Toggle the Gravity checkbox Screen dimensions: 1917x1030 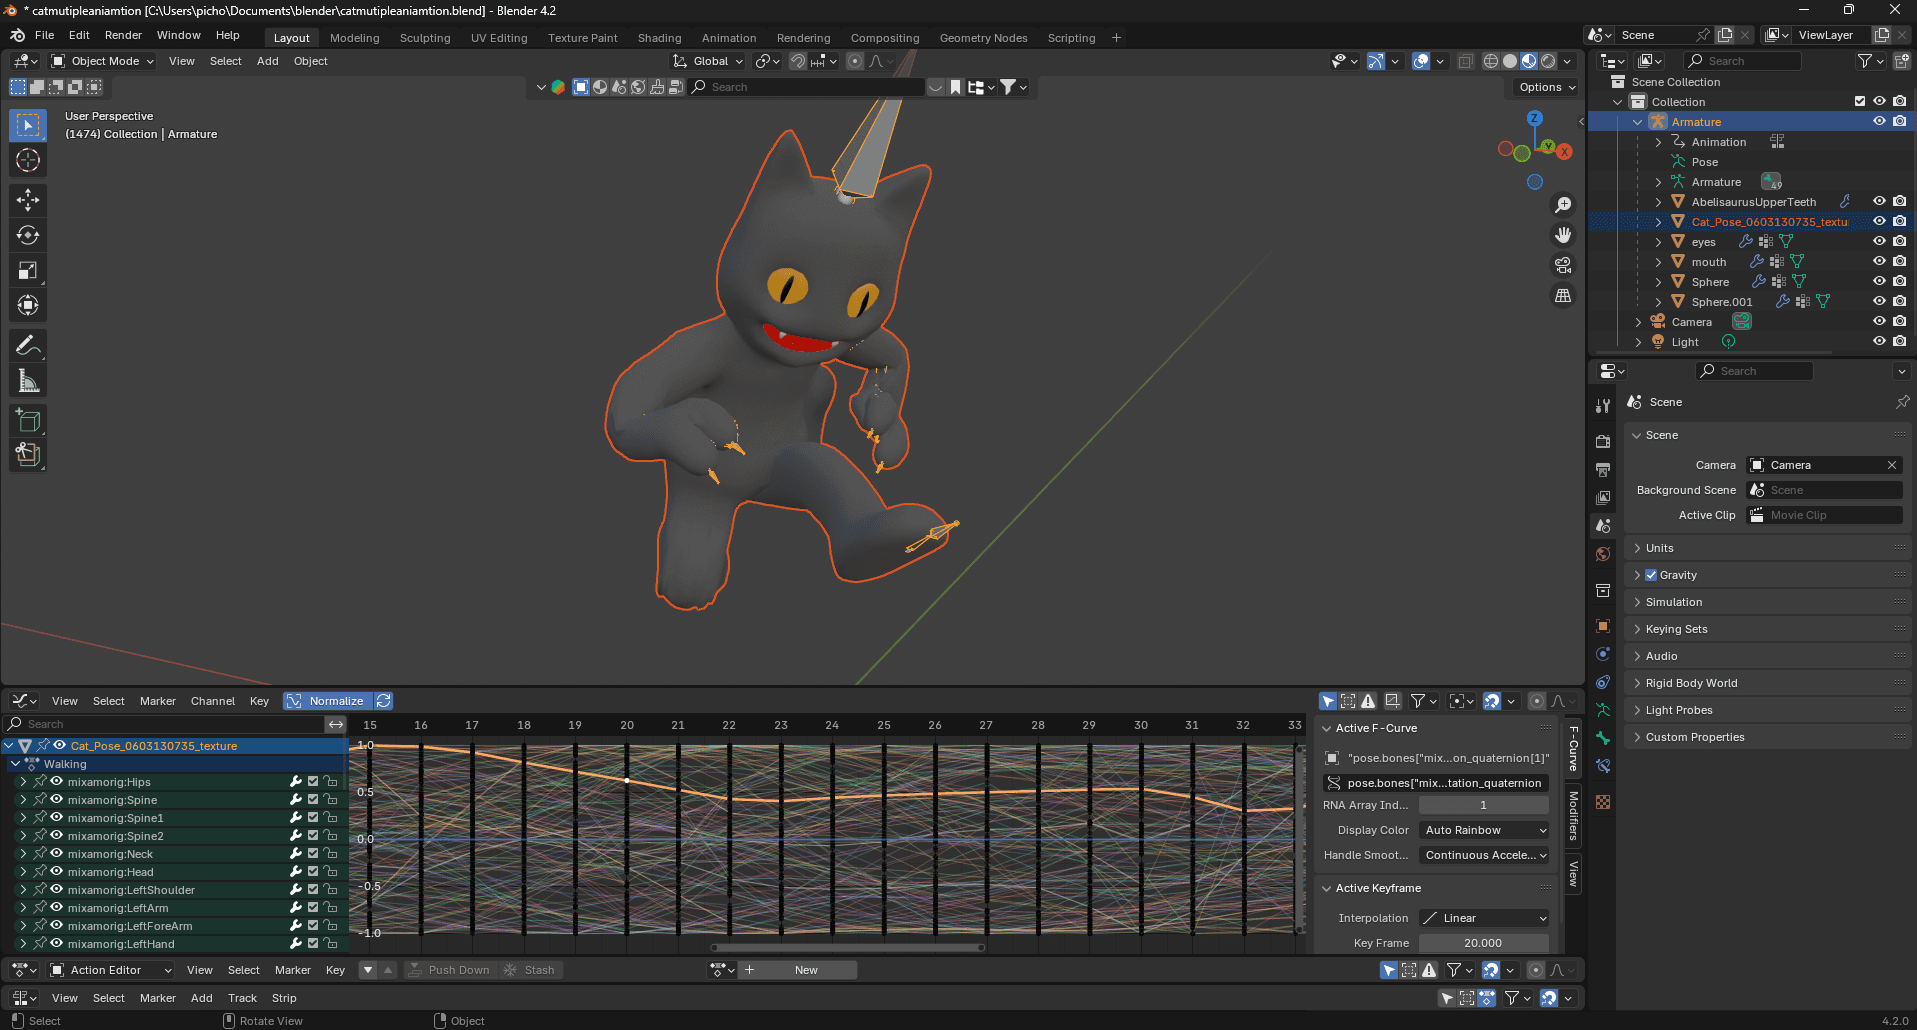[1651, 575]
